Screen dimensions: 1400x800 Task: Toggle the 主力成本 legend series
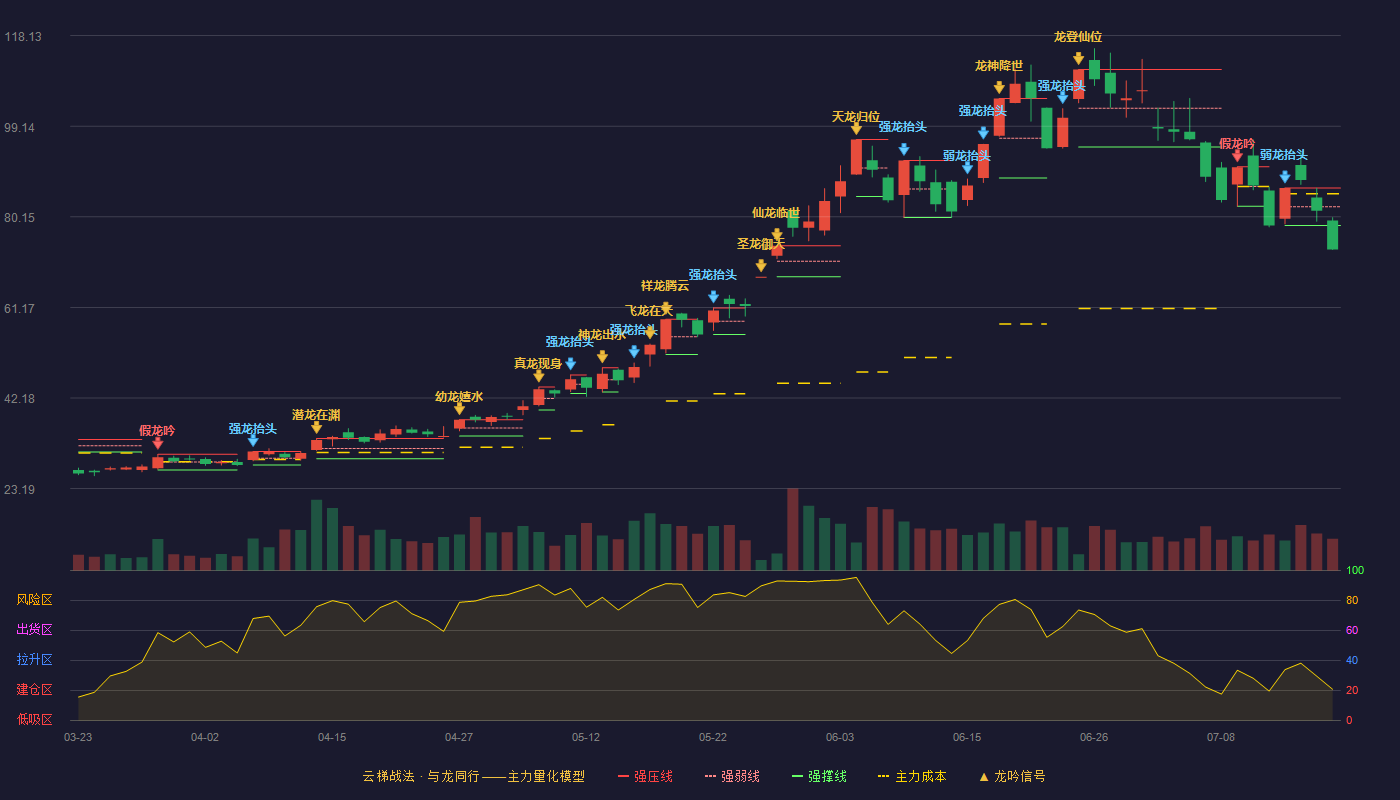click(x=912, y=776)
